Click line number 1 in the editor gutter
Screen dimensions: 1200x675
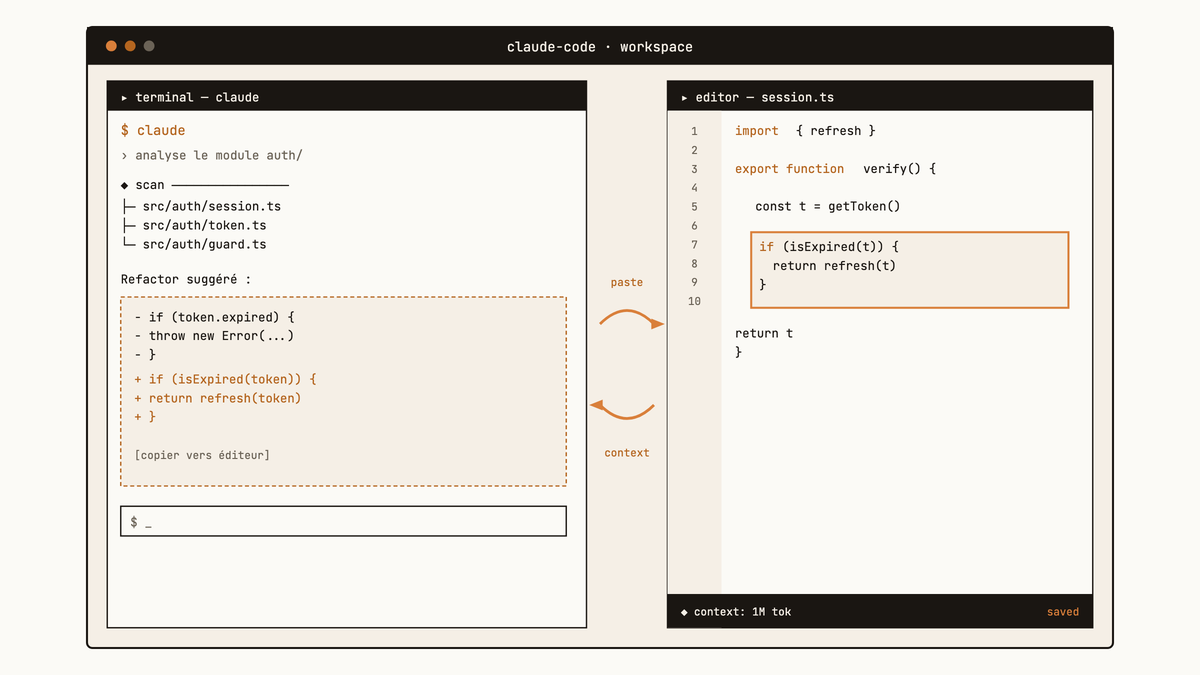(694, 131)
